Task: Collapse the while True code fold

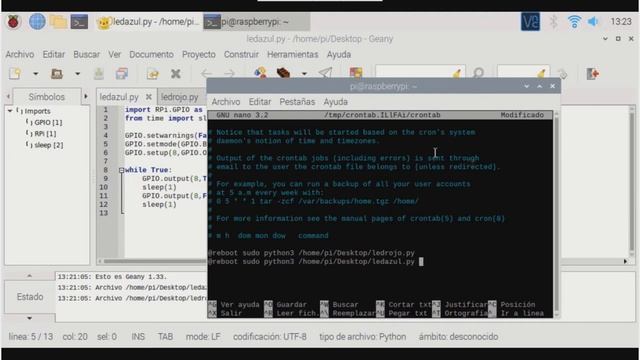Action: [x=121, y=170]
